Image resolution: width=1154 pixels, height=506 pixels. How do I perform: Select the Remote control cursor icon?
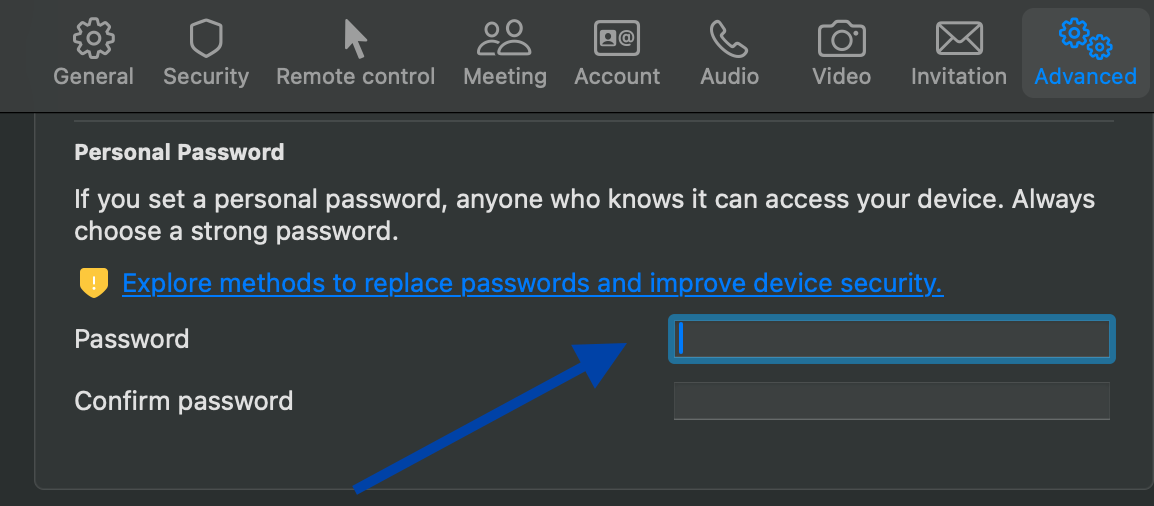tap(355, 39)
